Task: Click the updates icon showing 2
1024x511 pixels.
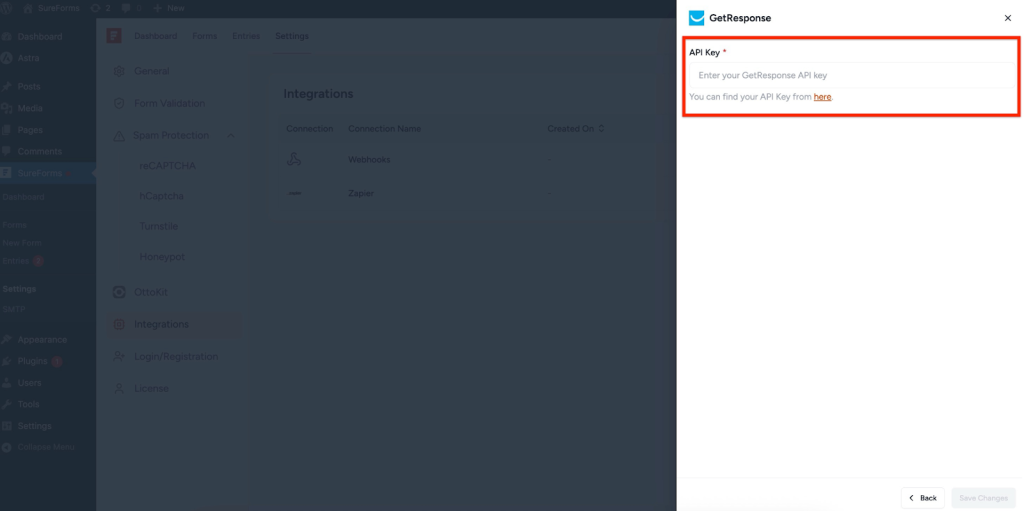Action: [100, 8]
